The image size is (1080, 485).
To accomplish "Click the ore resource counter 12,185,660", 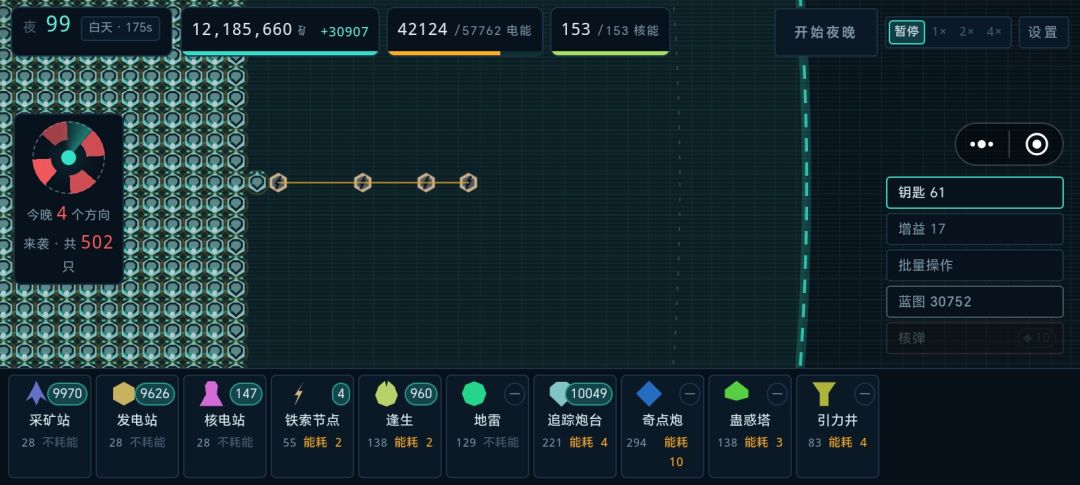I will click(242, 30).
